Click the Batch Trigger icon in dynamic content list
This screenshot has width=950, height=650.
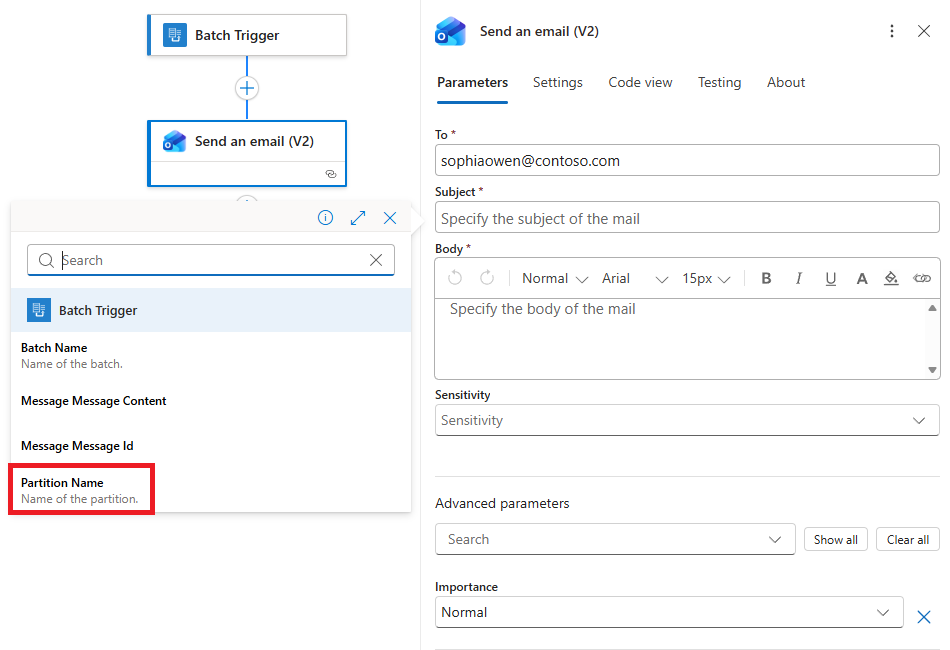point(39,310)
